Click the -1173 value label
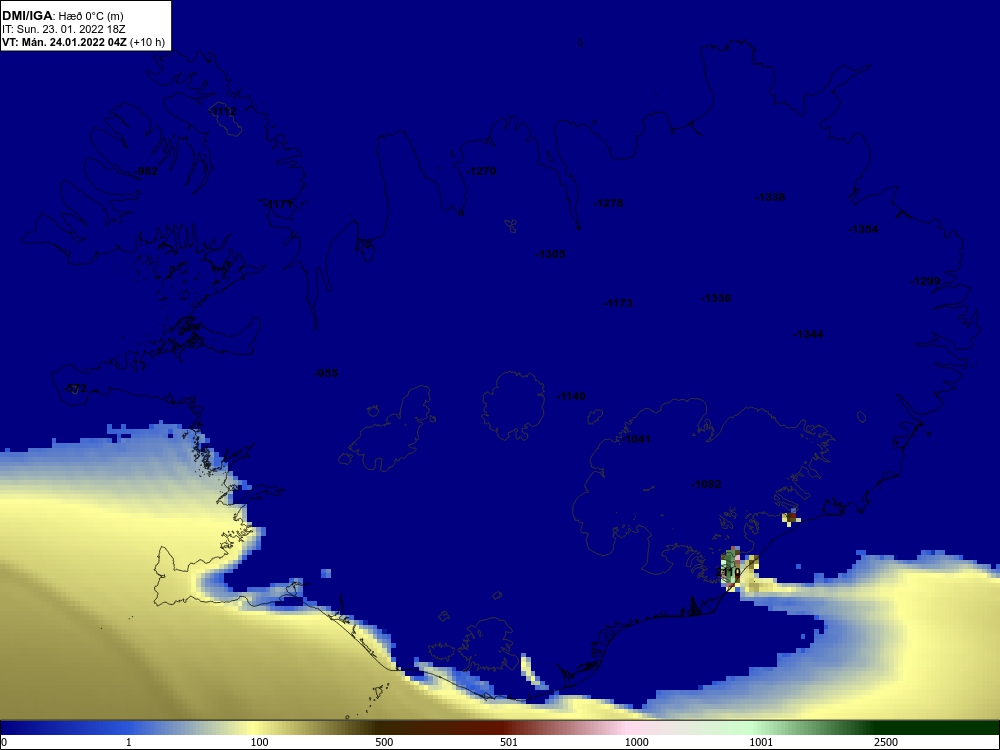The width and height of the screenshot is (1000, 750). (x=618, y=303)
